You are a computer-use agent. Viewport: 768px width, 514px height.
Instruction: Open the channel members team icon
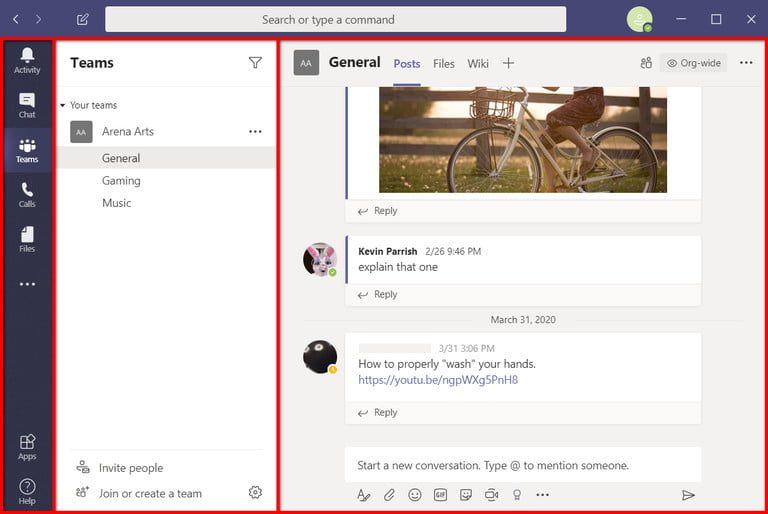[646, 63]
